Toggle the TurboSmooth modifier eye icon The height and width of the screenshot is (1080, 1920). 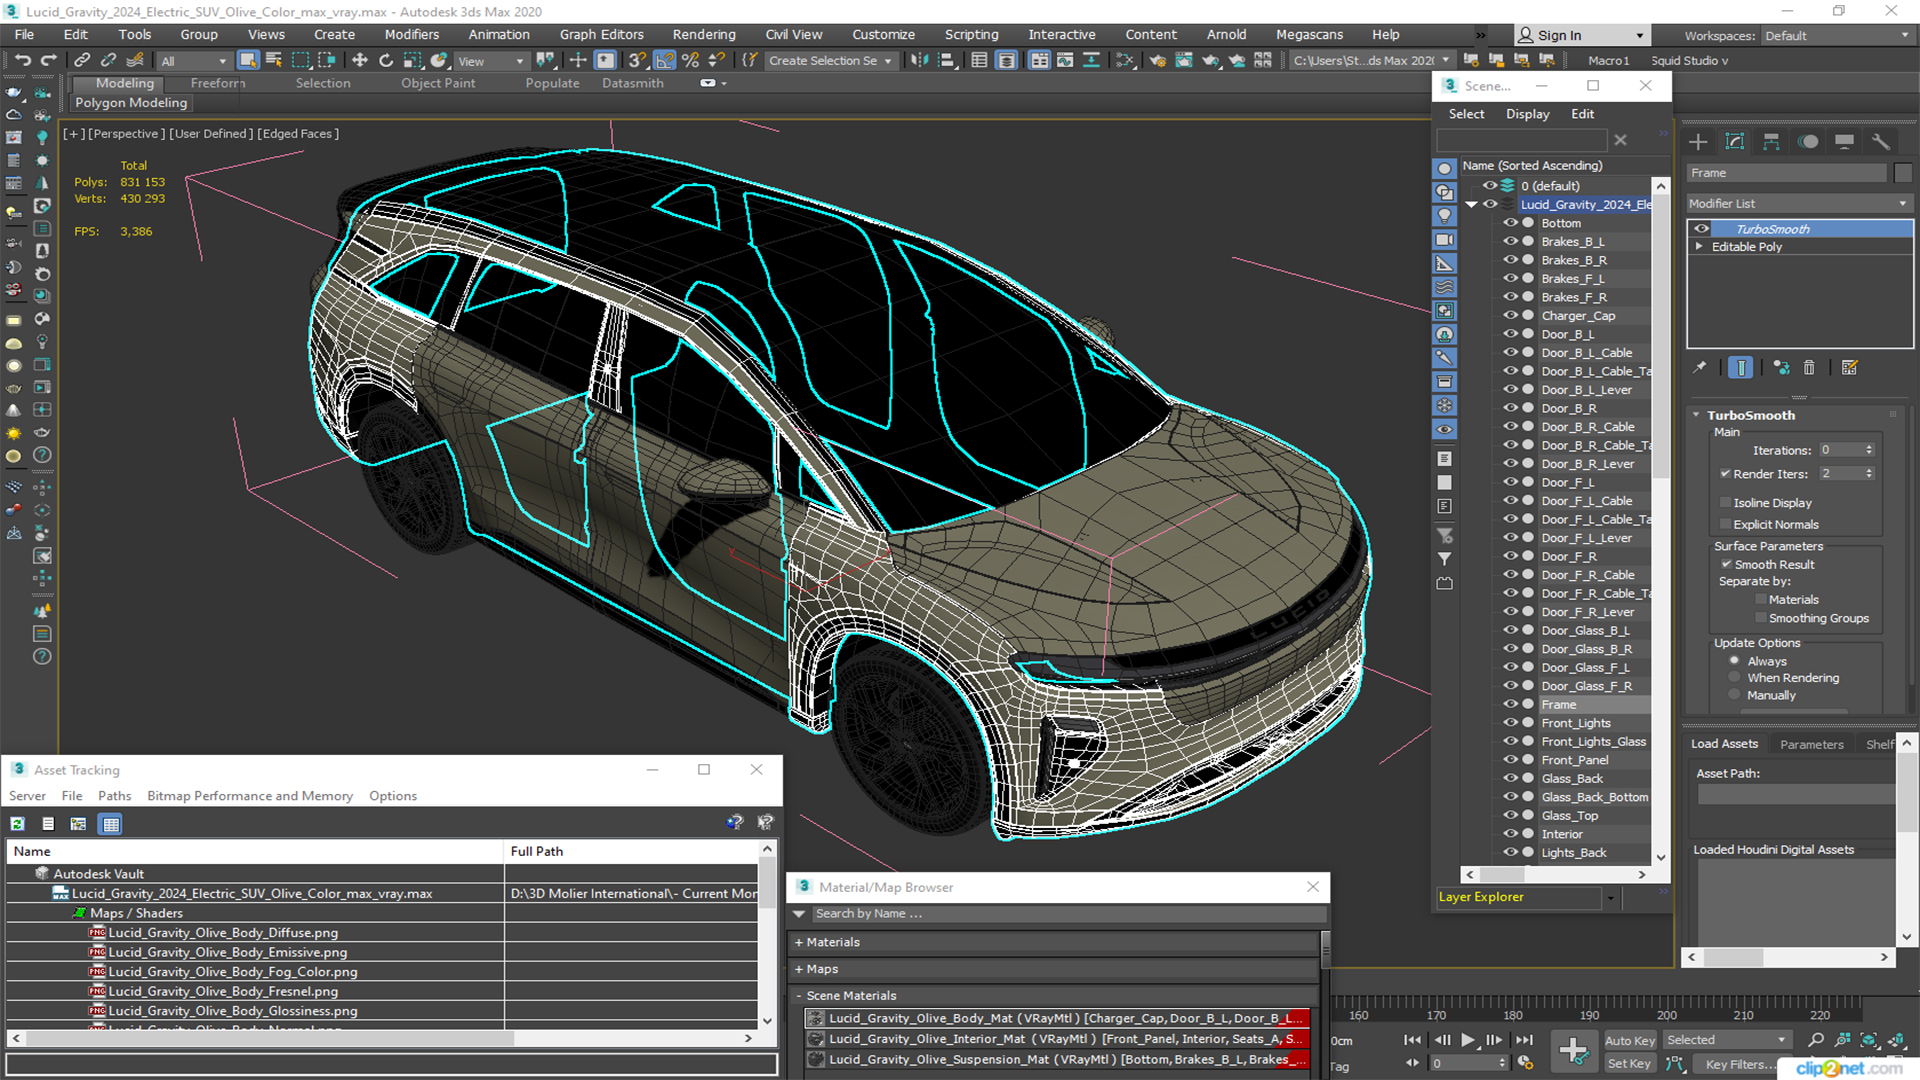1701,229
